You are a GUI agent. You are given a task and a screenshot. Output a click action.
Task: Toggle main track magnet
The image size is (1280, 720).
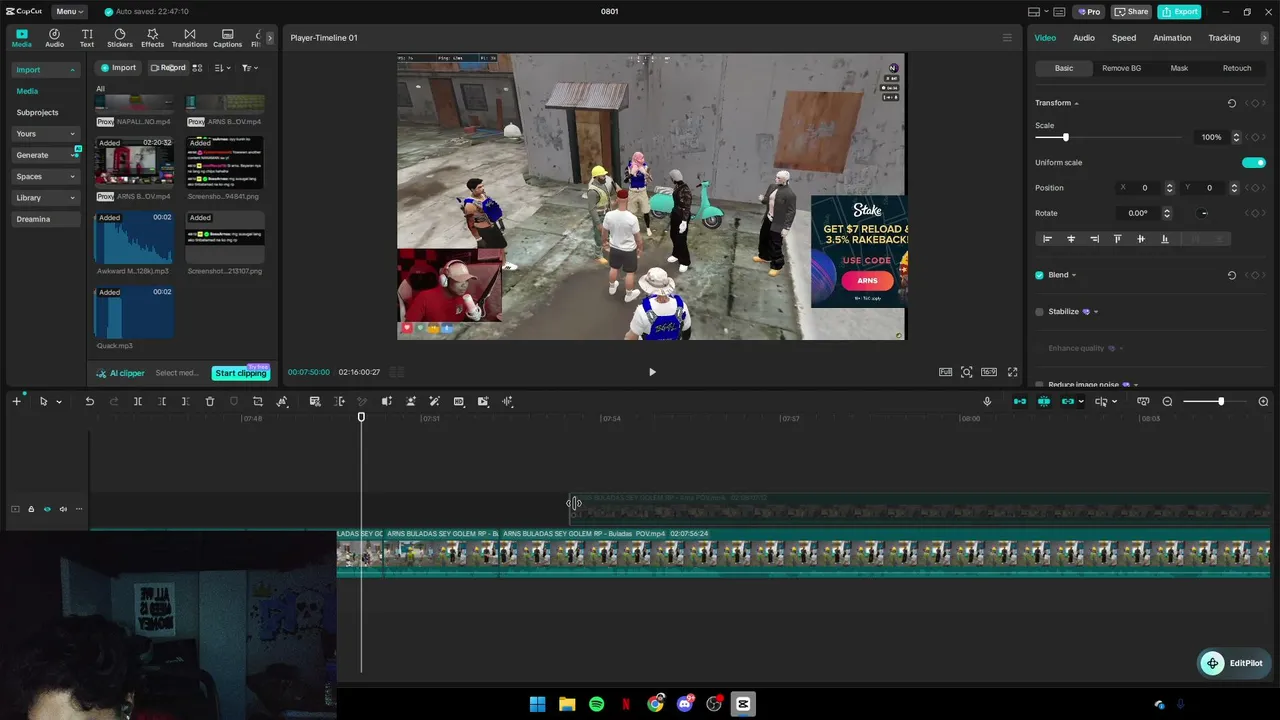(1020, 402)
